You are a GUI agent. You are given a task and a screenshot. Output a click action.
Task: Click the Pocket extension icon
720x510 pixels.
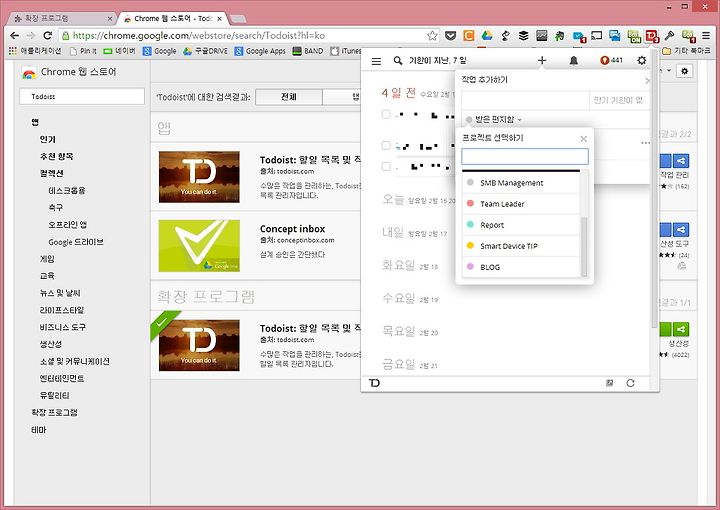pyautogui.click(x=450, y=35)
